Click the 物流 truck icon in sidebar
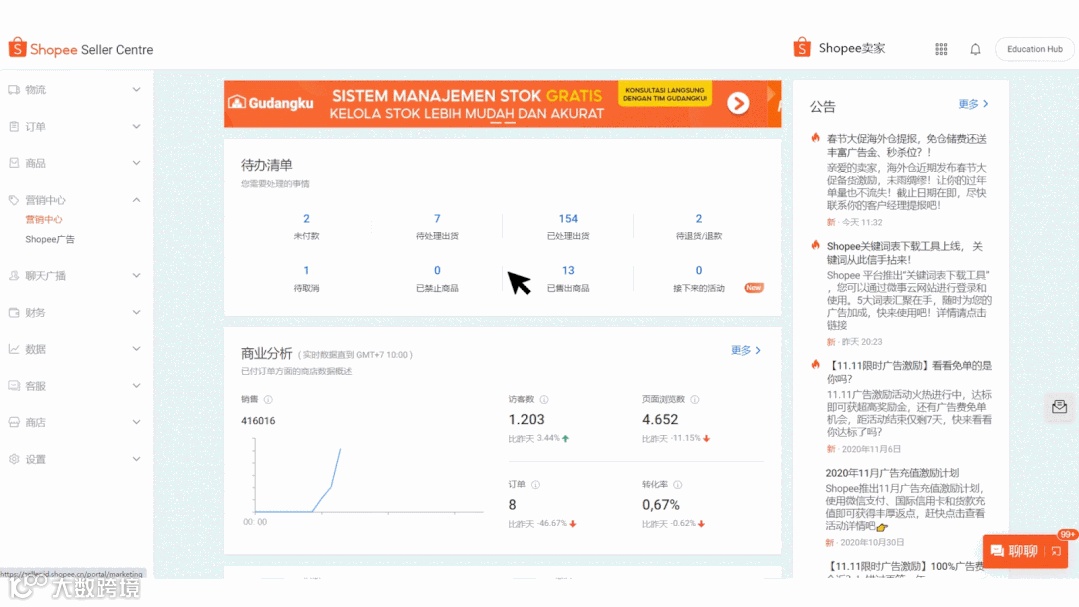 (14, 89)
